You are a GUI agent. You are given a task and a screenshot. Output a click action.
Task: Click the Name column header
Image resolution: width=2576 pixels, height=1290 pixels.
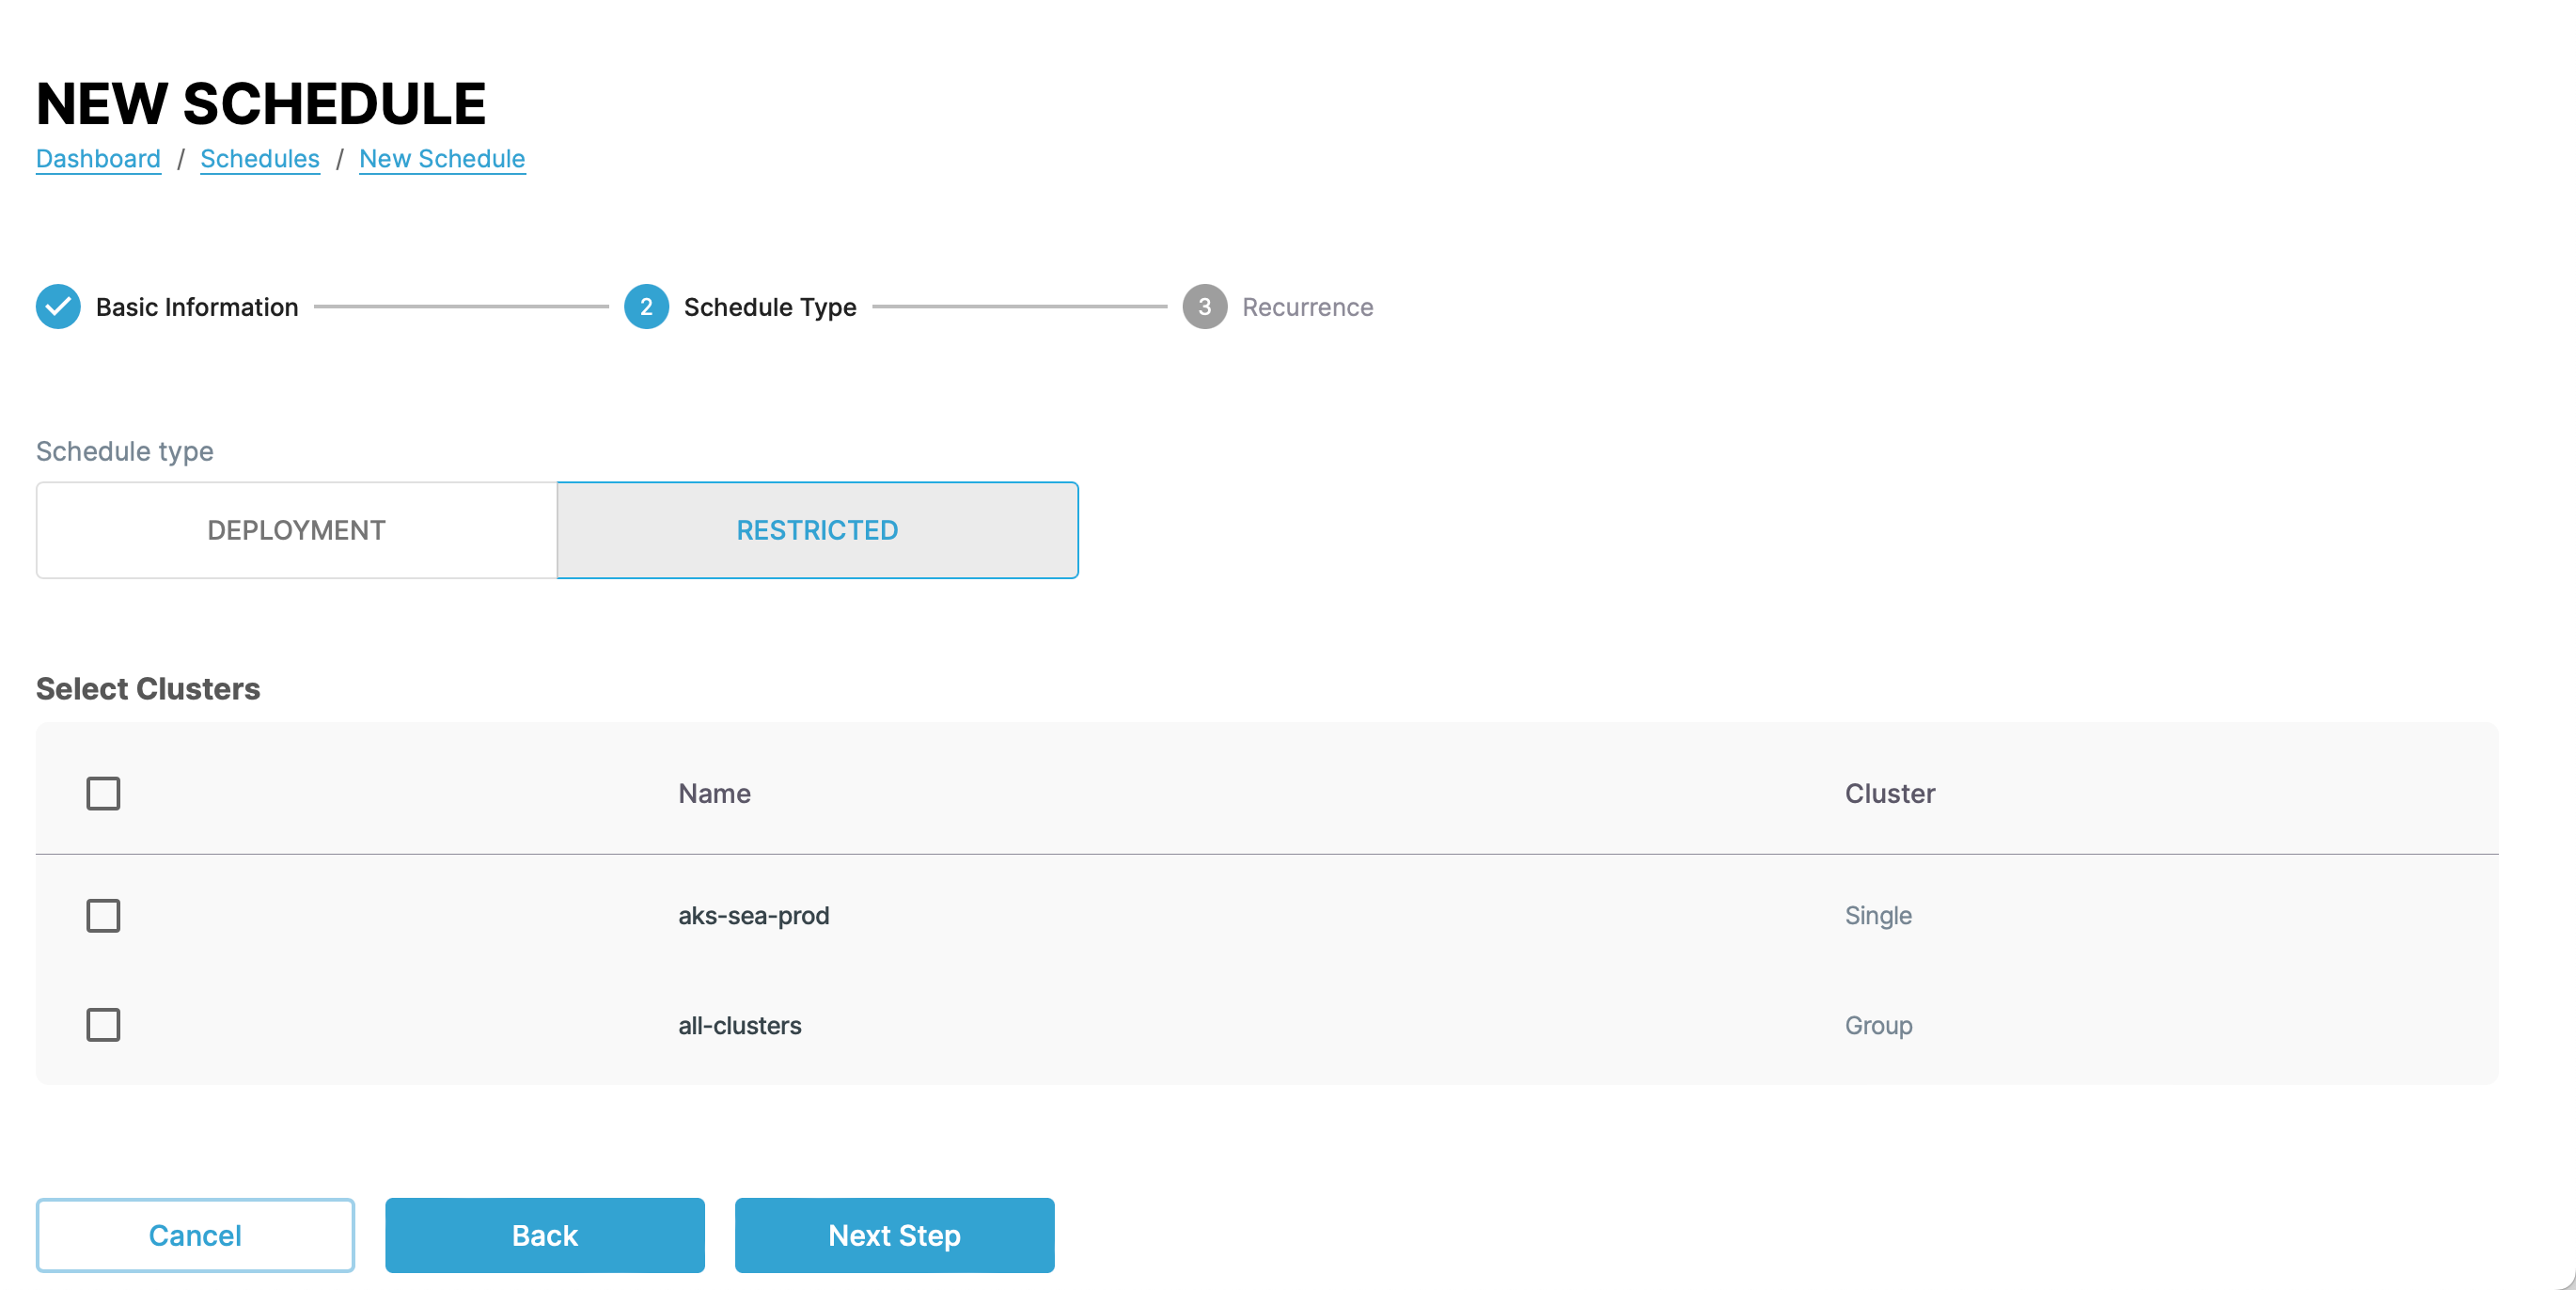tap(714, 794)
